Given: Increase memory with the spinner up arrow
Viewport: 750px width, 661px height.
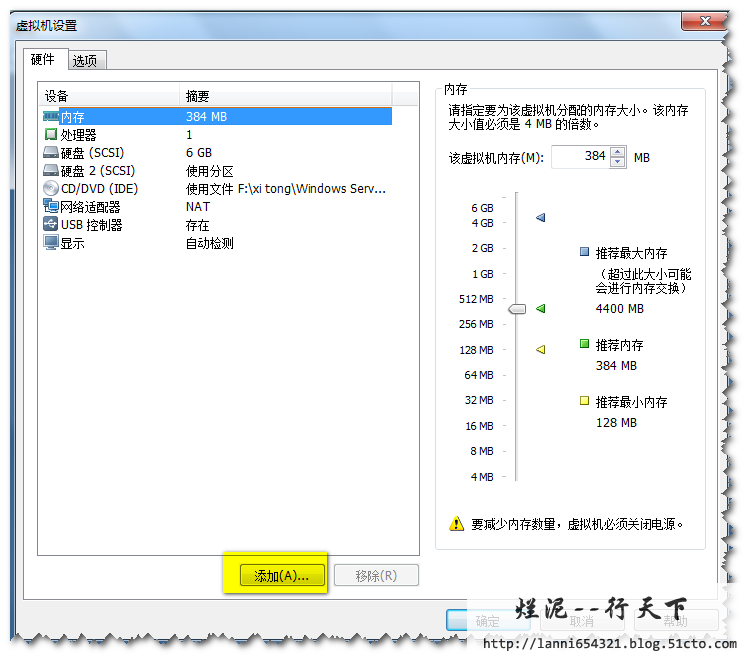Looking at the screenshot, I should (618, 153).
